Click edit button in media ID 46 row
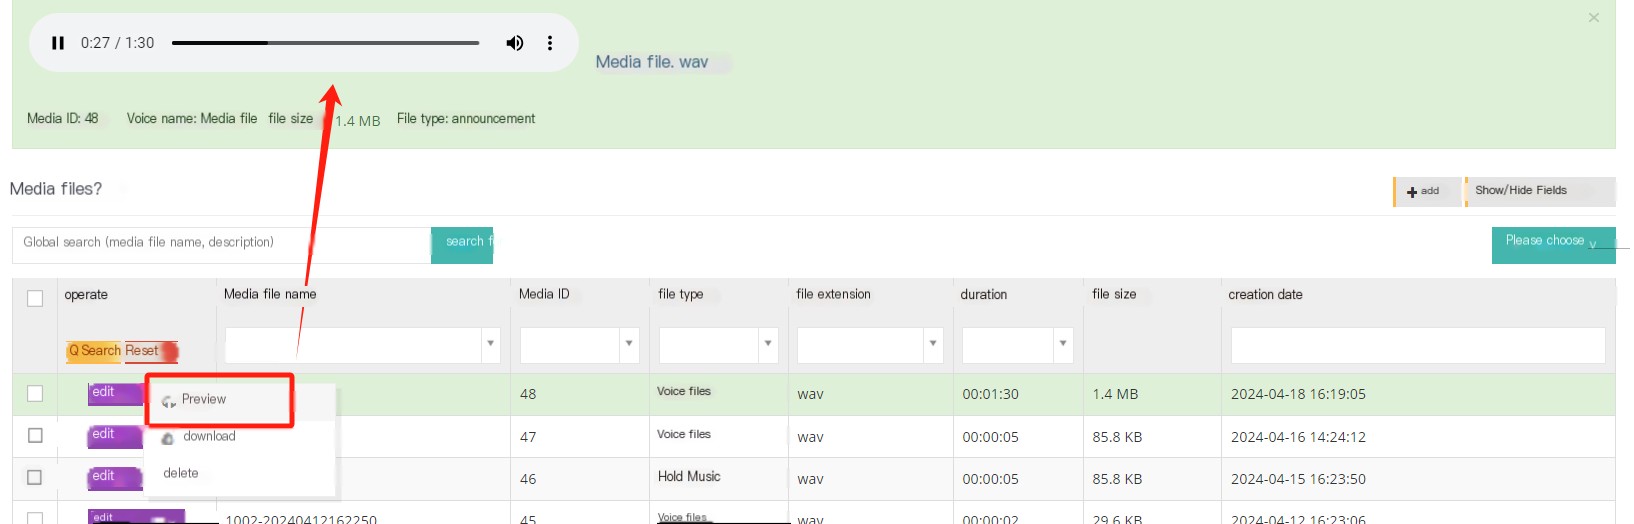Screen dimensions: 1634x524 pyautogui.click(x=115, y=477)
